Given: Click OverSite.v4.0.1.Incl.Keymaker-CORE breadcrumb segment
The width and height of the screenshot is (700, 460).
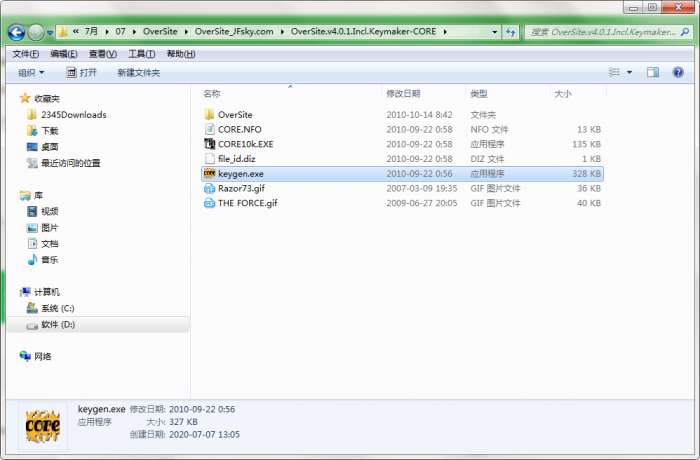Looking at the screenshot, I should pyautogui.click(x=363, y=32).
